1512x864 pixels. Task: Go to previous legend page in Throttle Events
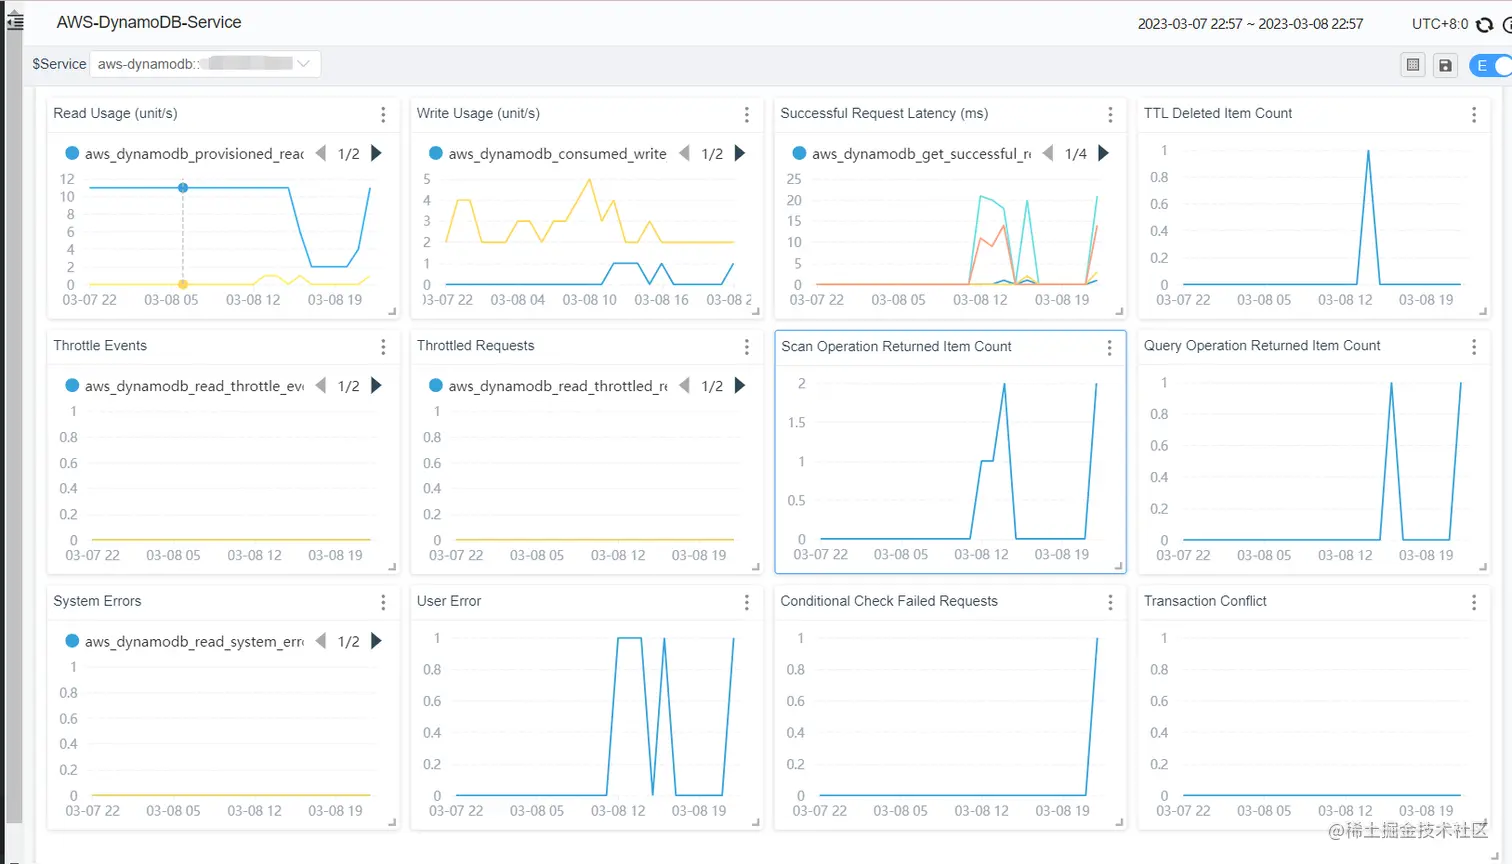[321, 385]
